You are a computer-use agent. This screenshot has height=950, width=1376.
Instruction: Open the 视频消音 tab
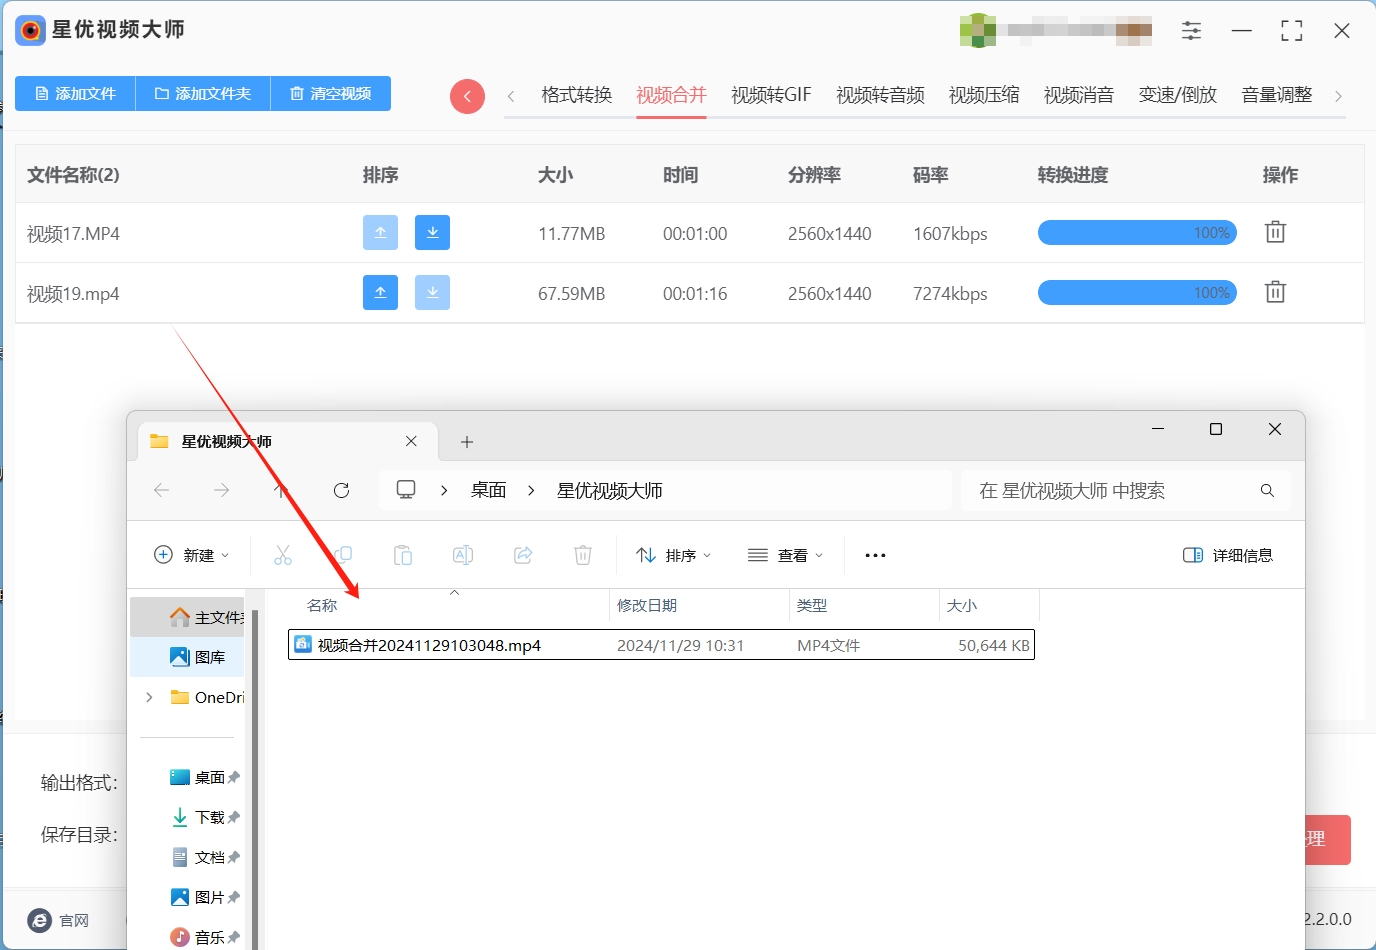tap(1079, 95)
